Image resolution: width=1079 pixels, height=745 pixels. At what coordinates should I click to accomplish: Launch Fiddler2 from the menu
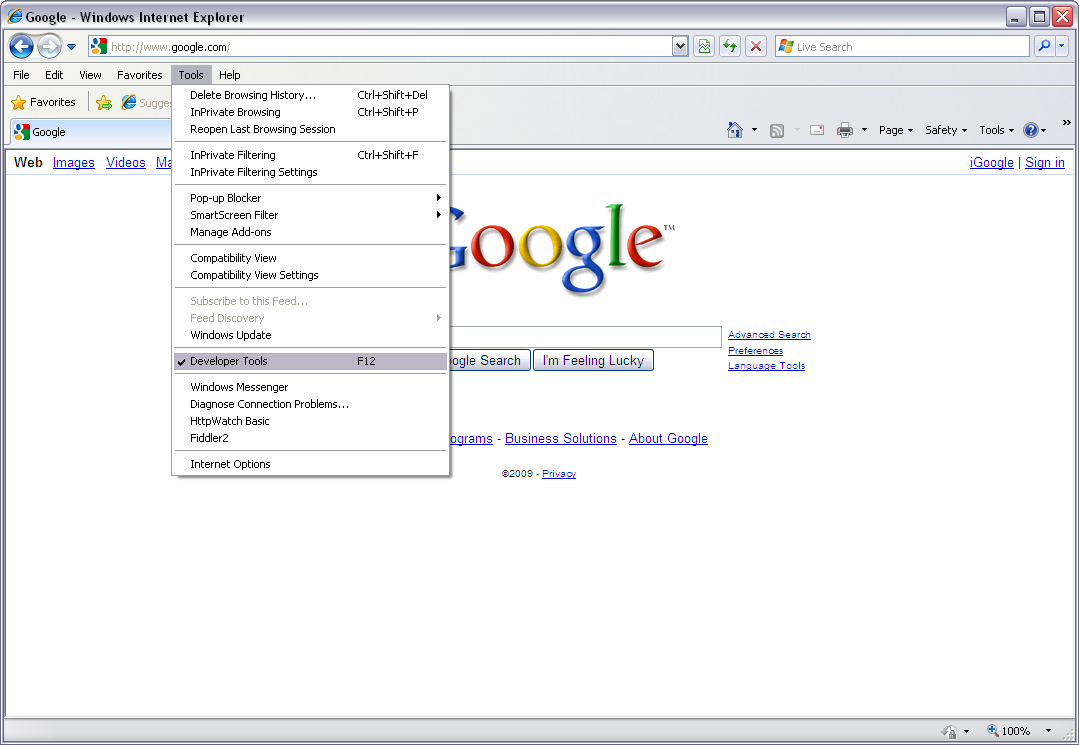[x=310, y=438]
